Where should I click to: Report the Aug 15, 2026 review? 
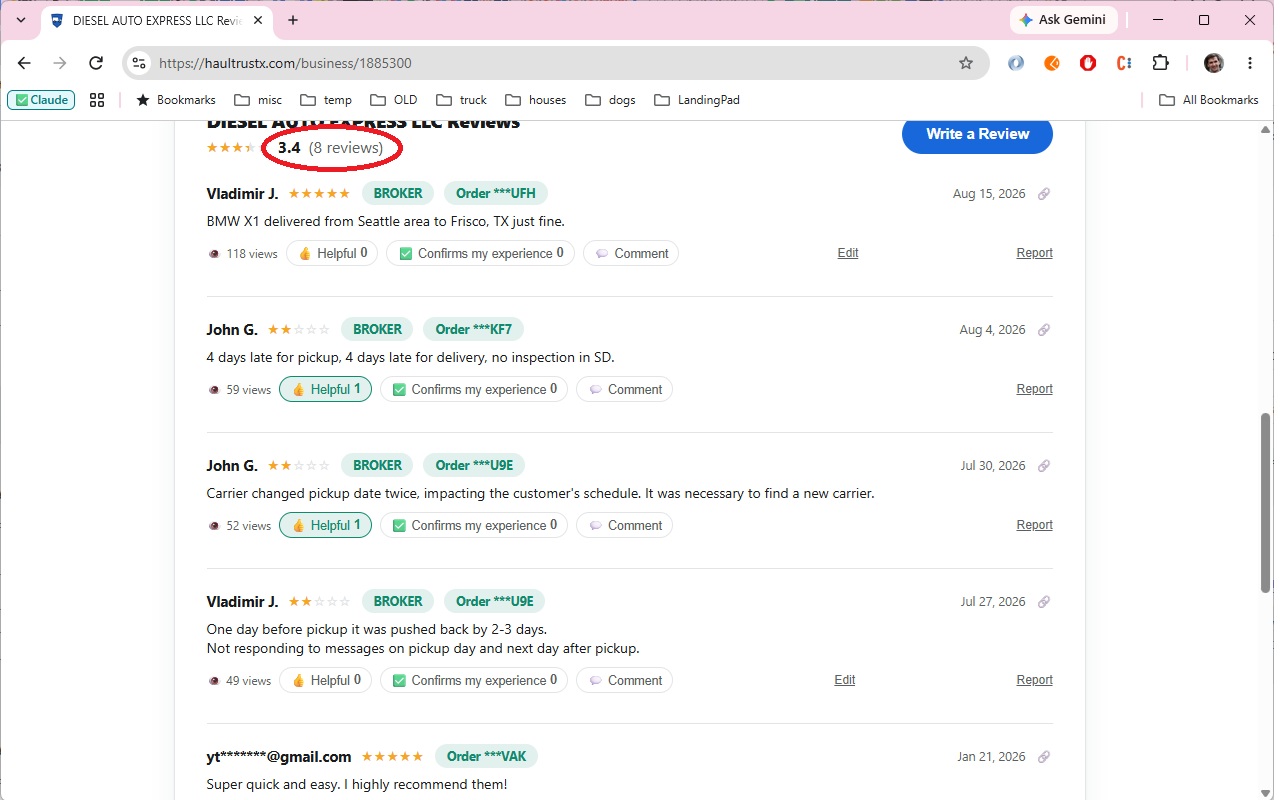[x=1034, y=253]
